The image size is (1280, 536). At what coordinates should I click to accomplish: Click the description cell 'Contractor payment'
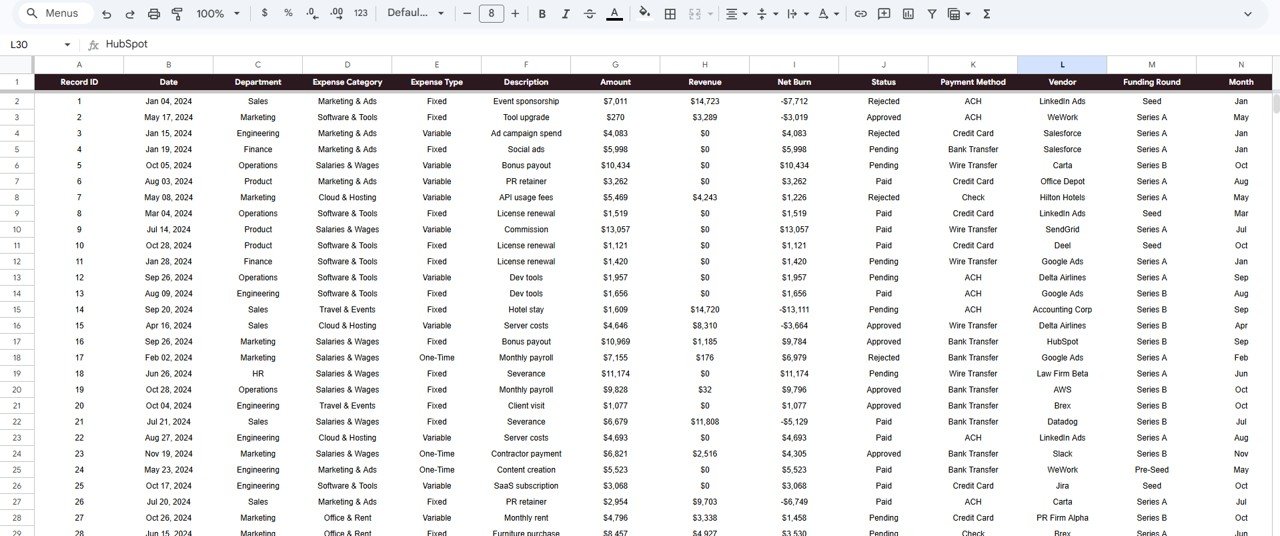click(526, 454)
